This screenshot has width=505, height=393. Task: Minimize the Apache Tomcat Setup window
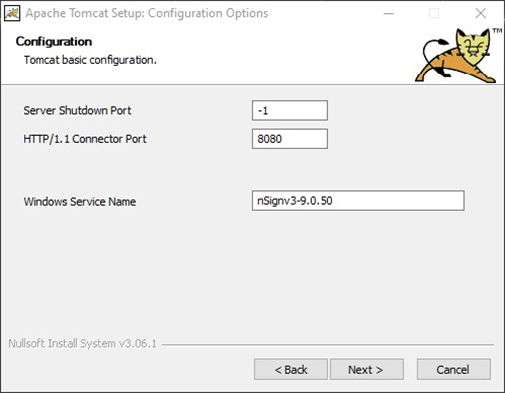coord(389,14)
